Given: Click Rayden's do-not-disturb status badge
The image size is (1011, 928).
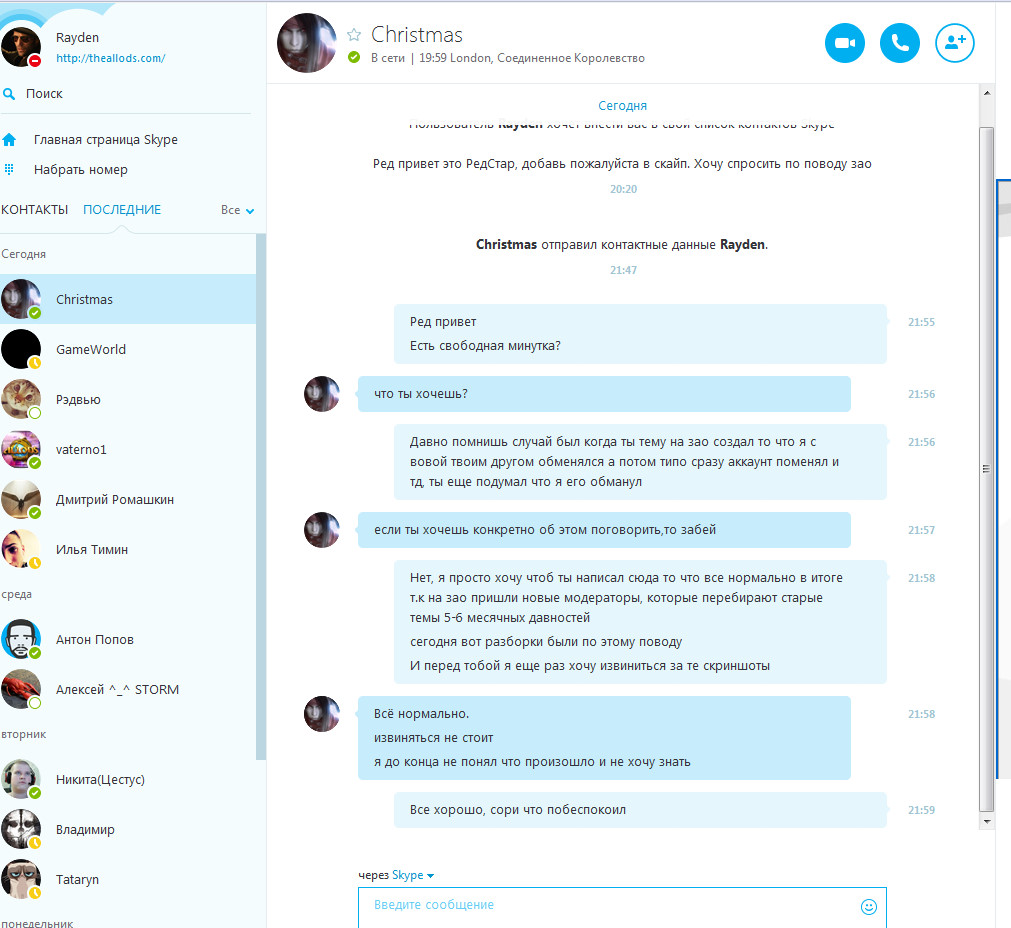Looking at the screenshot, I should point(35,61).
